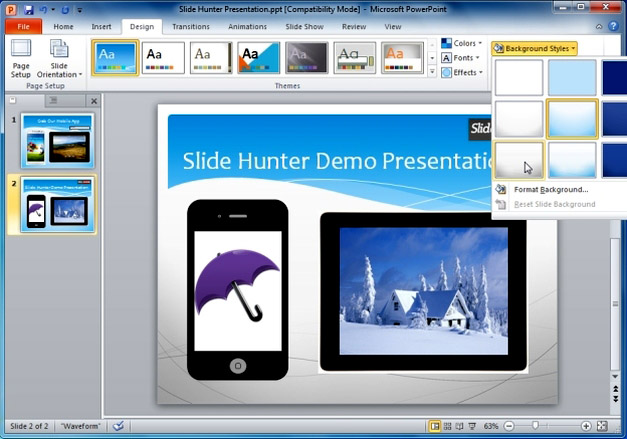Apply the orange and blue angled theme
The height and width of the screenshot is (439, 627).
coord(259,58)
